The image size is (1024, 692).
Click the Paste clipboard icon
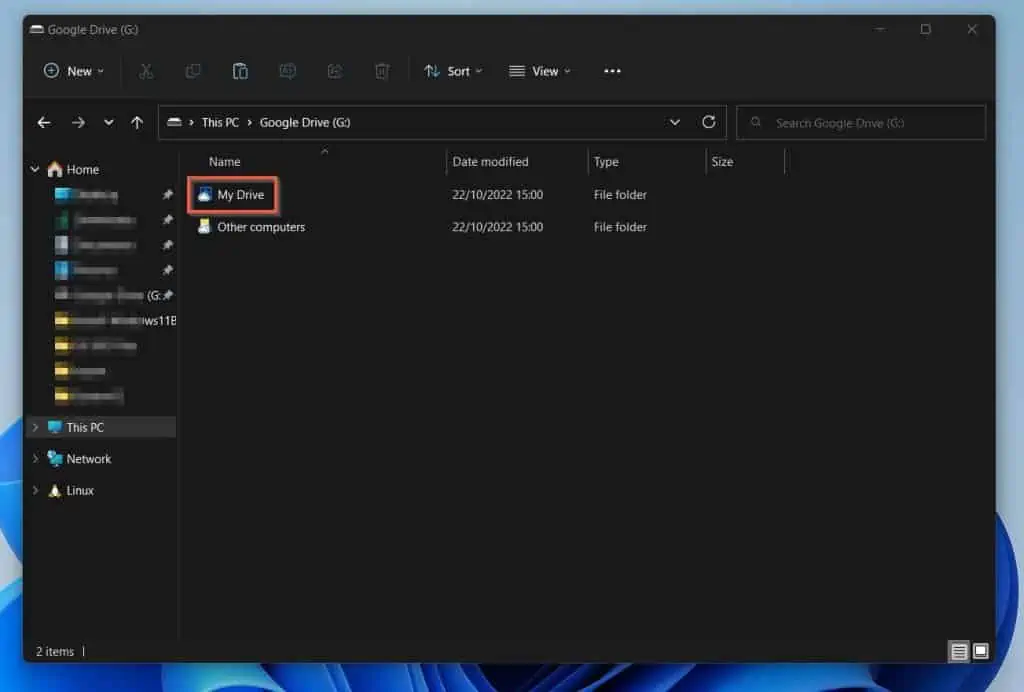coord(240,71)
